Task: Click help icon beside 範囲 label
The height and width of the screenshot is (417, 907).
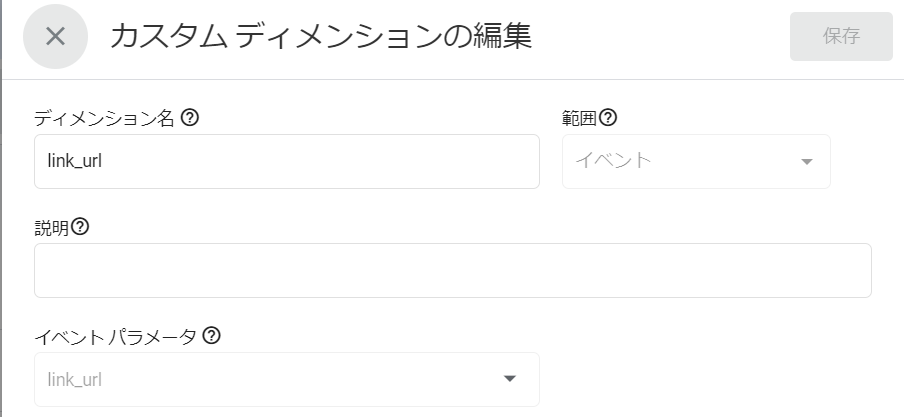Action: [607, 117]
